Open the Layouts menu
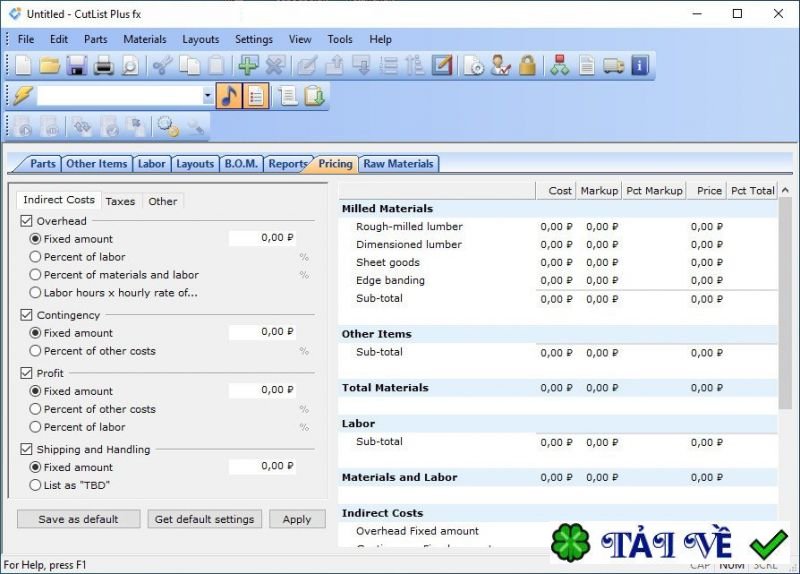Image resolution: width=800 pixels, height=574 pixels. click(x=201, y=39)
